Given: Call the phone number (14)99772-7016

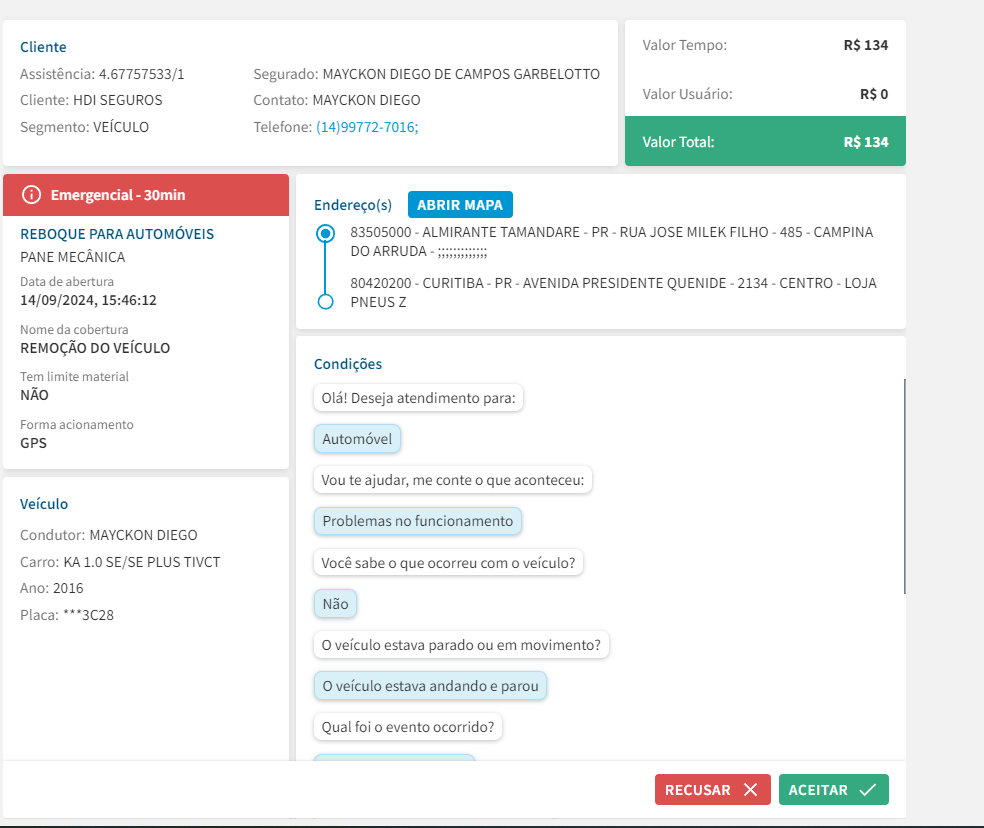Looking at the screenshot, I should coord(367,127).
